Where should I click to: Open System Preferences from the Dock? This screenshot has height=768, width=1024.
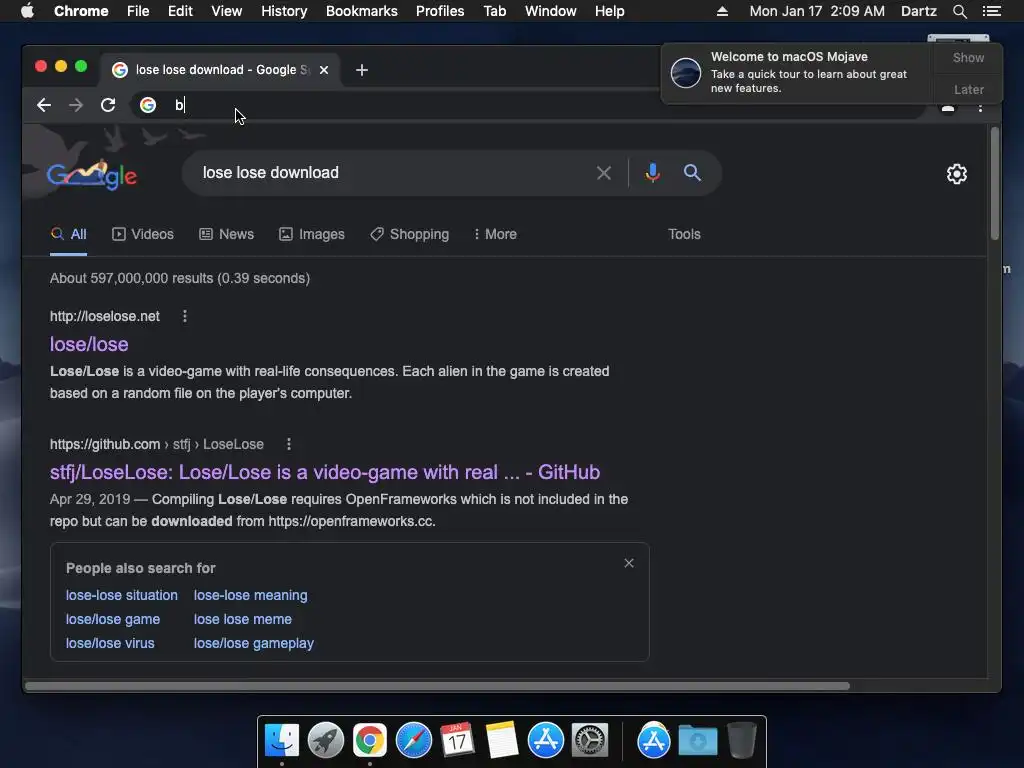(590, 741)
